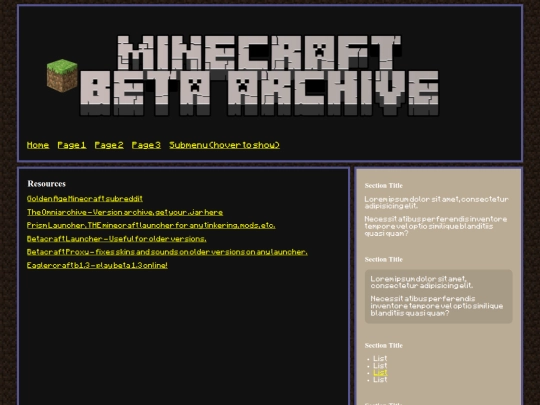Click the Resources heading
Image resolution: width=540 pixels, height=405 pixels.
pos(46,184)
